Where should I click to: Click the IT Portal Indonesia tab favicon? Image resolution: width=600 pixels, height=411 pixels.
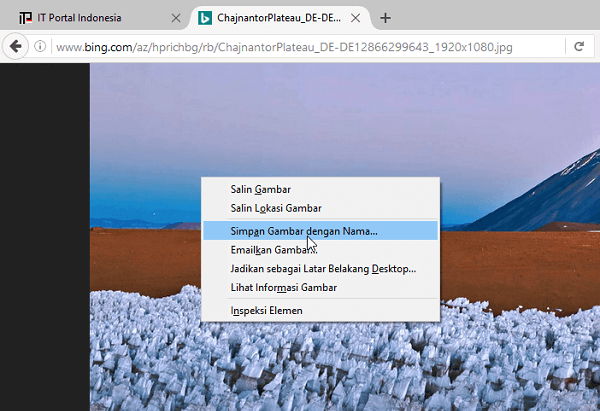tap(25, 18)
